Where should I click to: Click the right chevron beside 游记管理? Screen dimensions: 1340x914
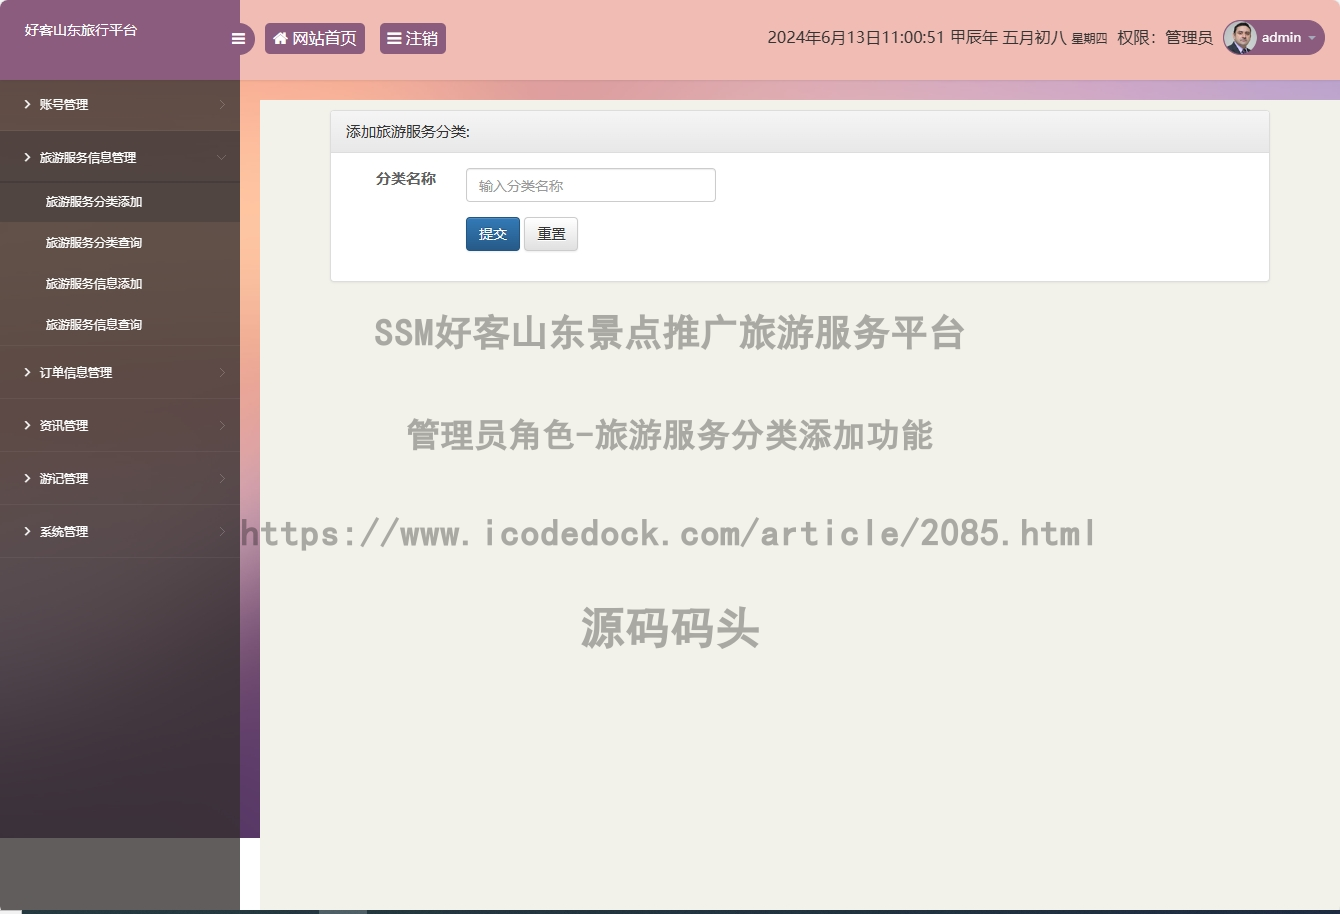pyautogui.click(x=222, y=478)
